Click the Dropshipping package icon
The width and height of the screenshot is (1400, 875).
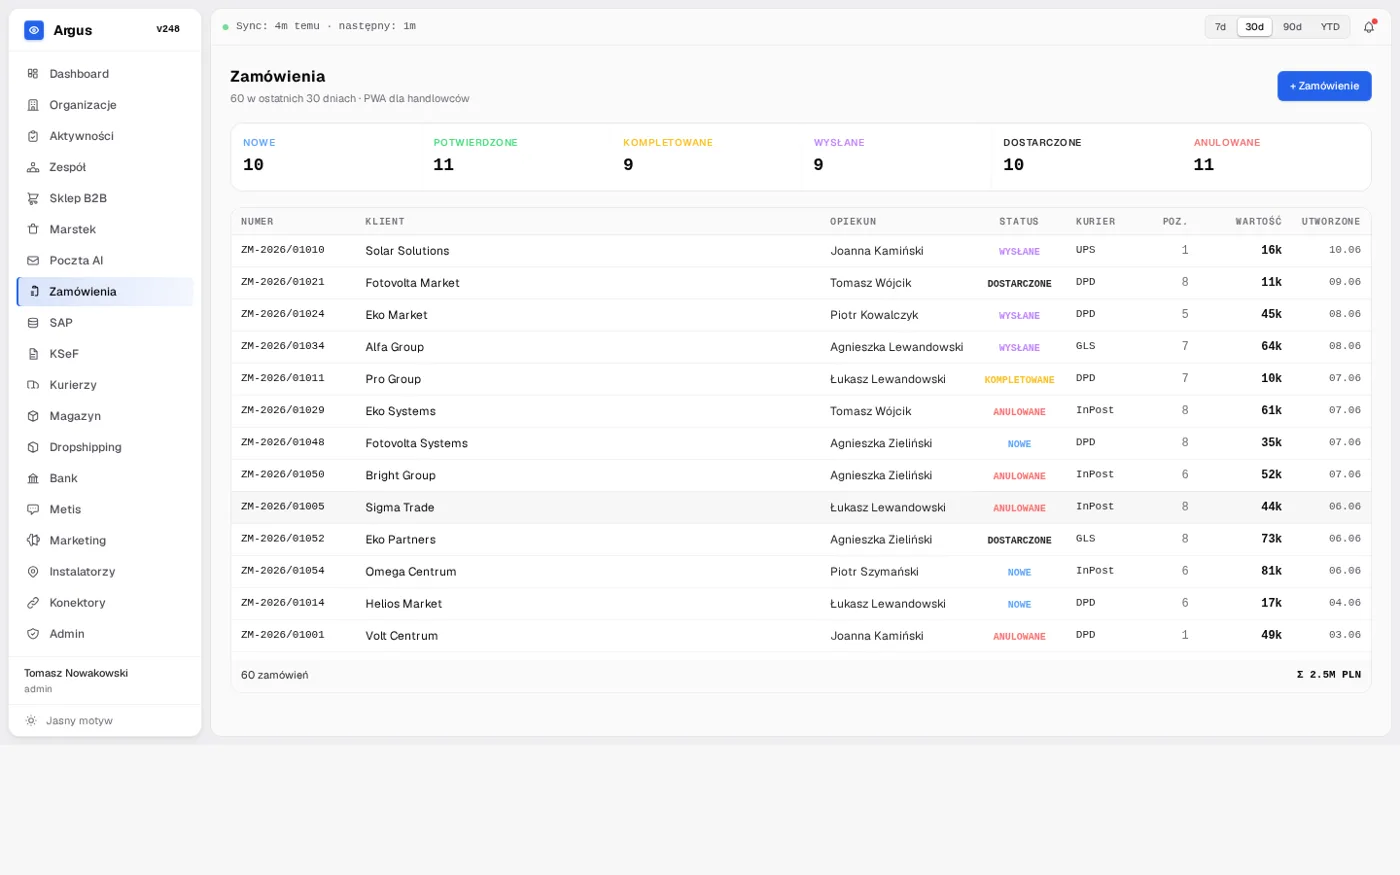tap(33, 447)
